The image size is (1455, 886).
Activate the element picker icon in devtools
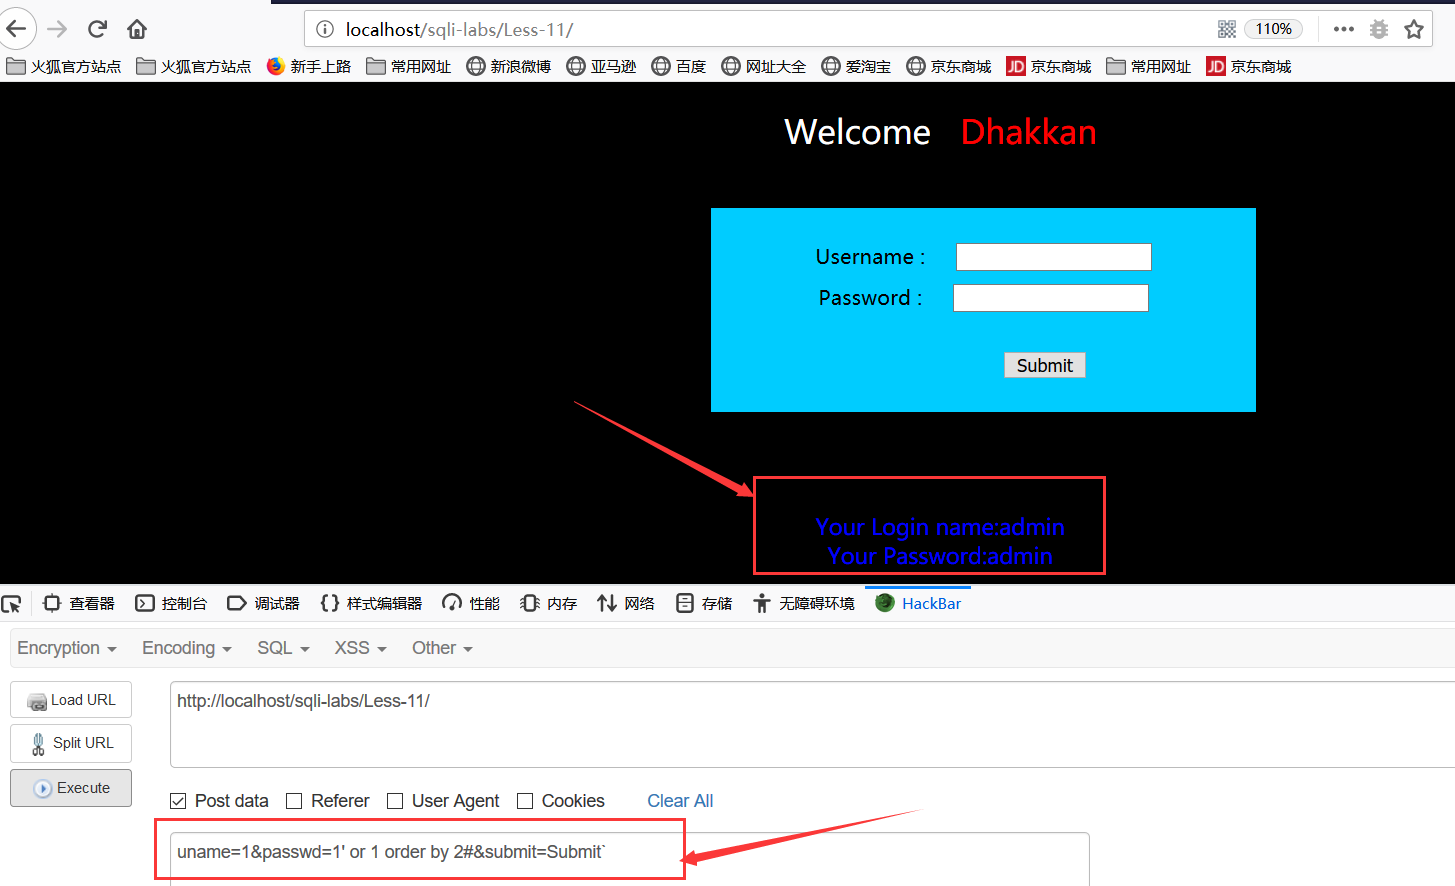(12, 603)
